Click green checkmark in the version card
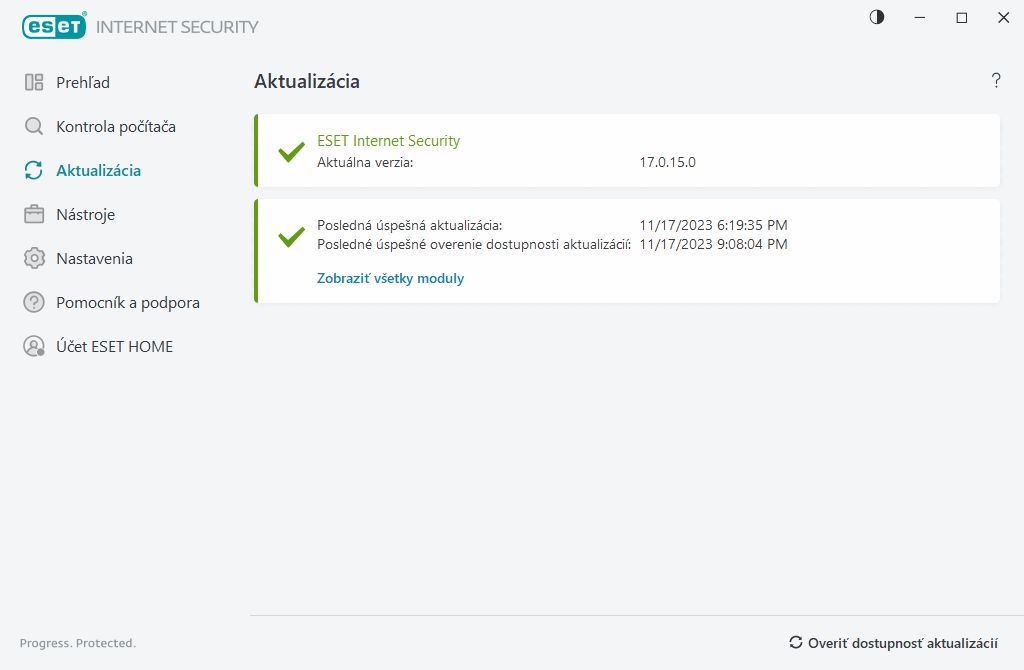 pyautogui.click(x=291, y=152)
